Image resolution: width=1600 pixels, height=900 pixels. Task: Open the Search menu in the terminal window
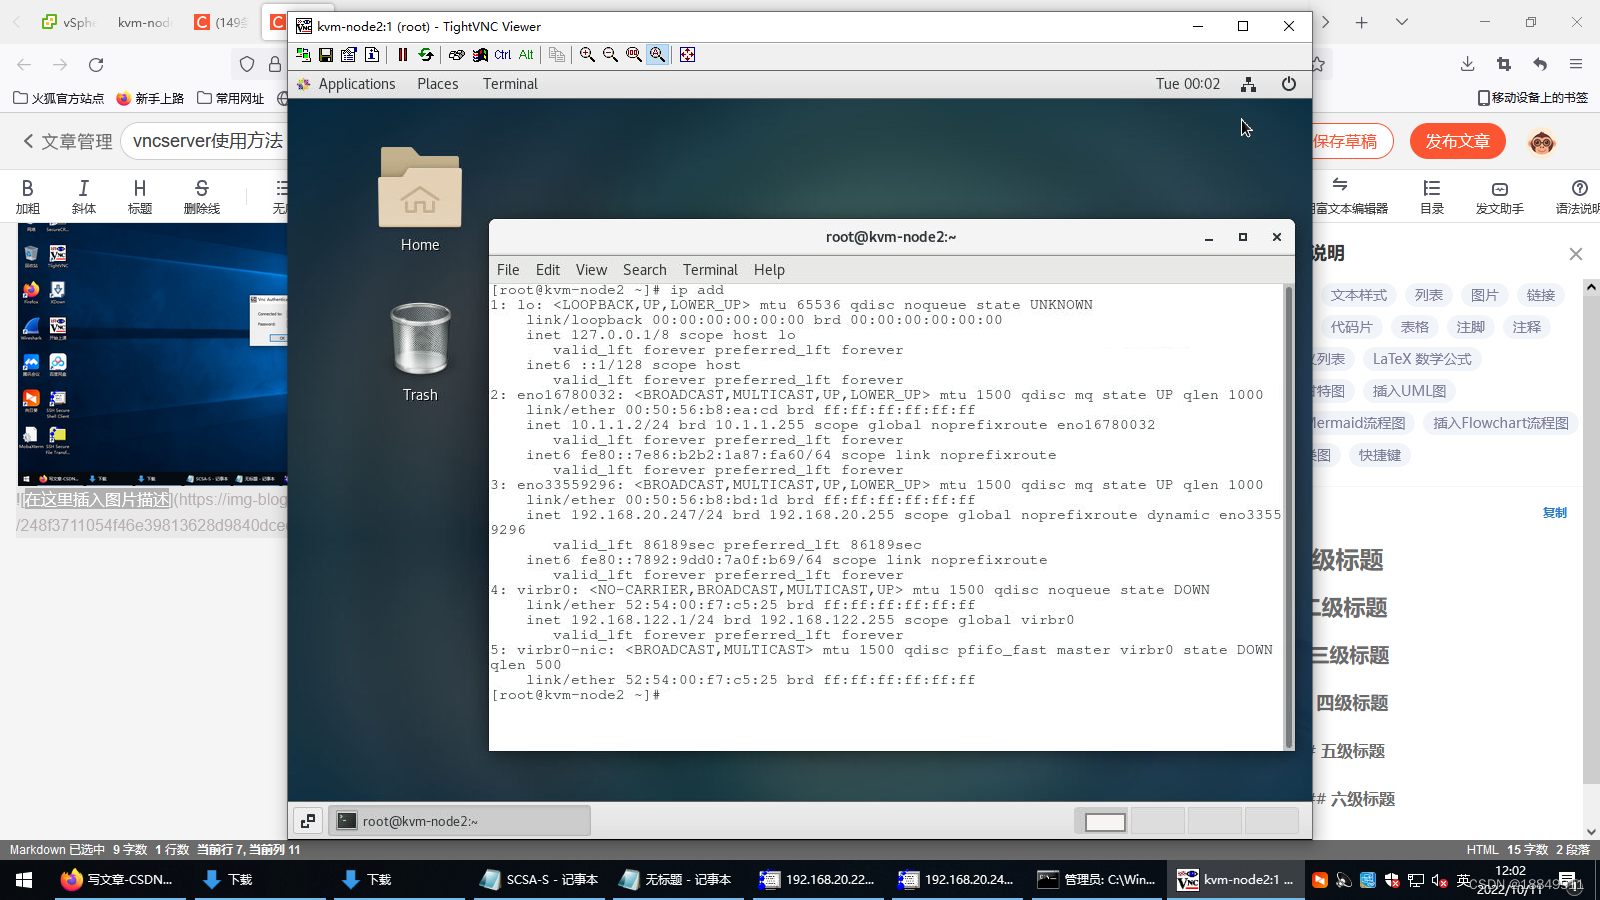coord(644,269)
